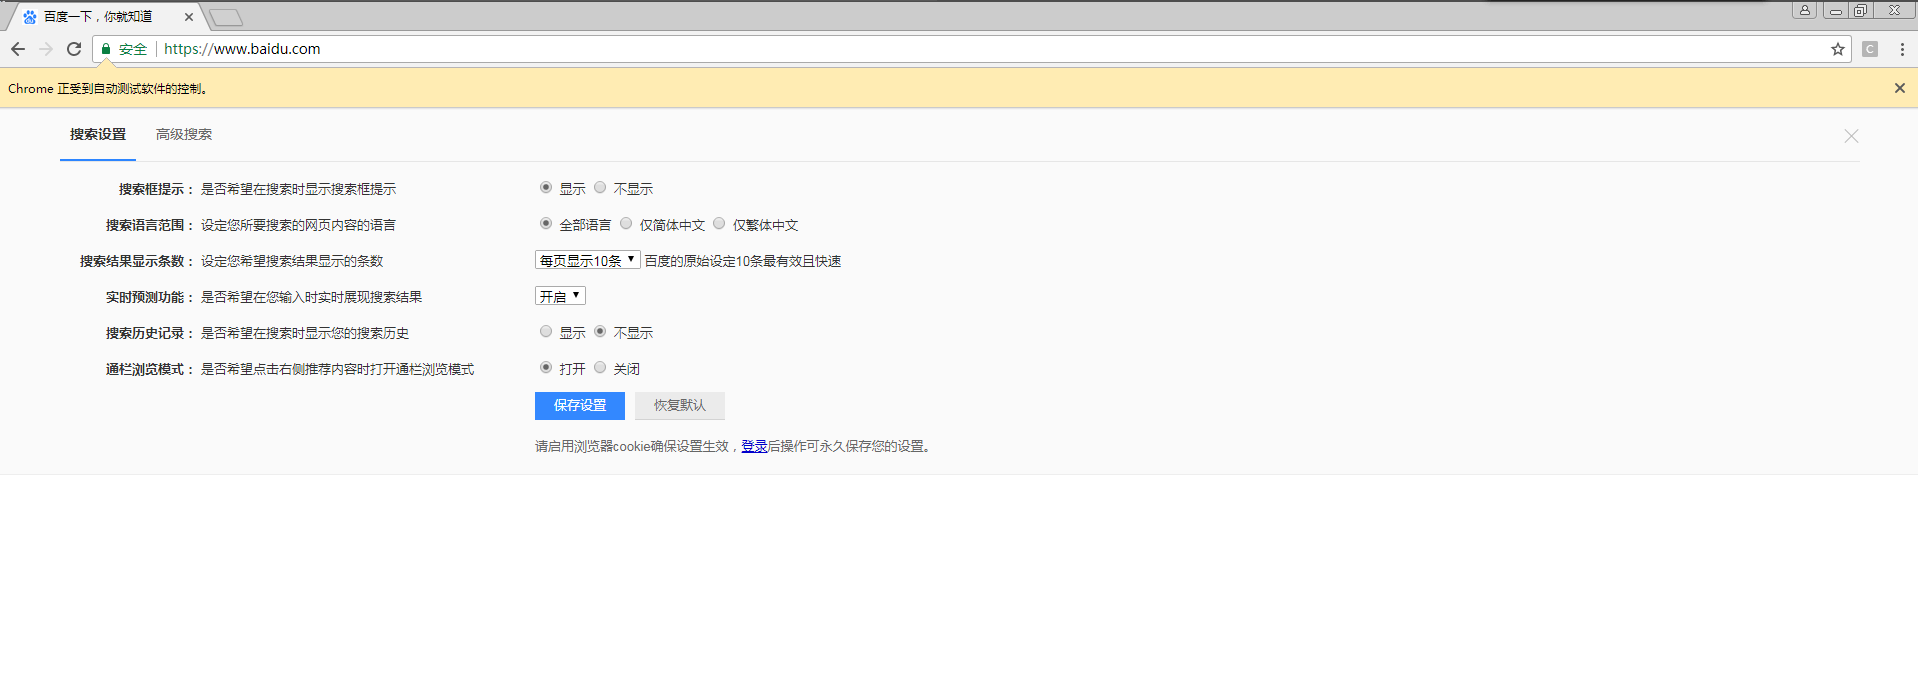Turn off 通栏浏览模式 with 关闭
1918x681 pixels.
(x=600, y=367)
